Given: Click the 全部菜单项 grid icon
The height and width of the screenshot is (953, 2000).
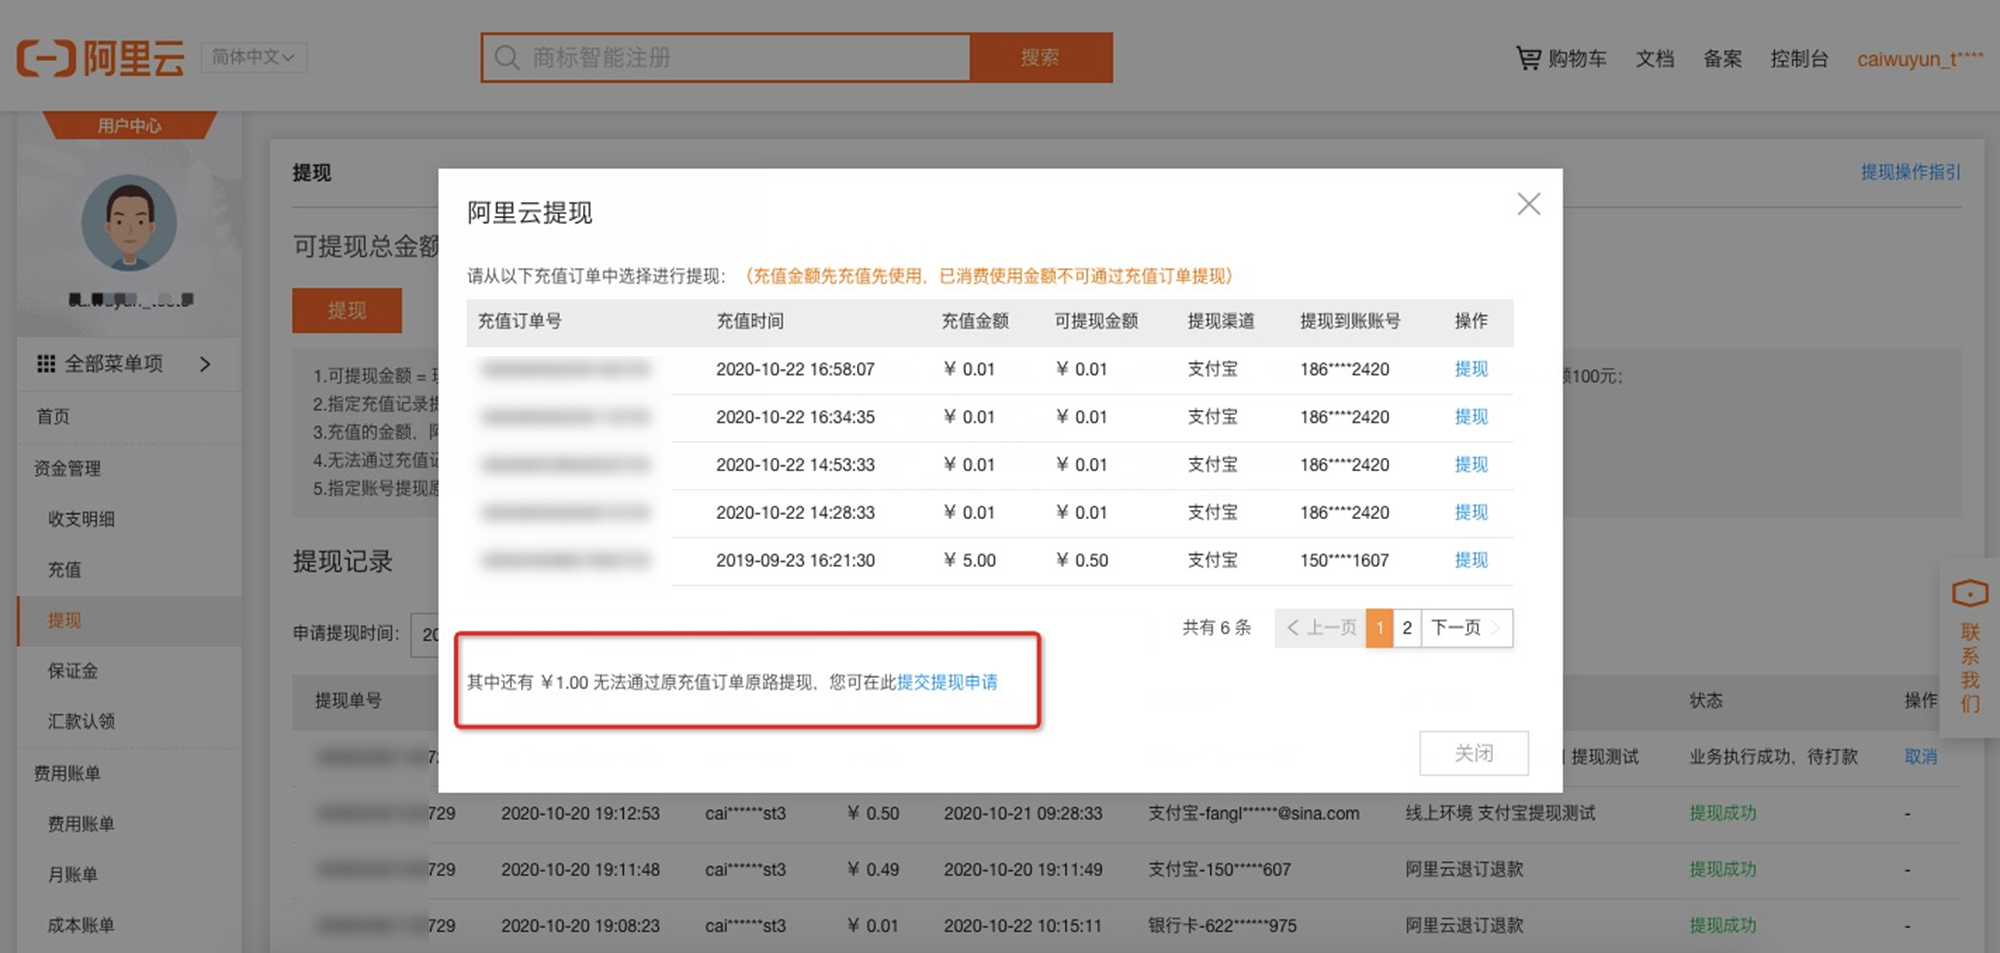Looking at the screenshot, I should coord(46,363).
